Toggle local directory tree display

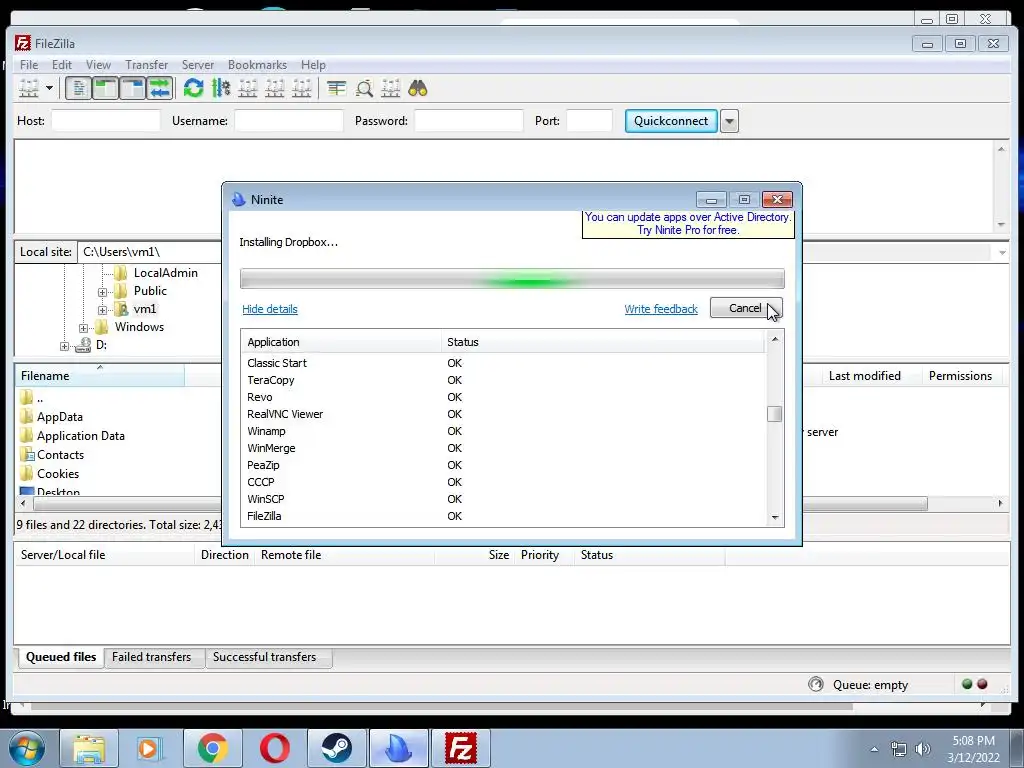pos(105,88)
